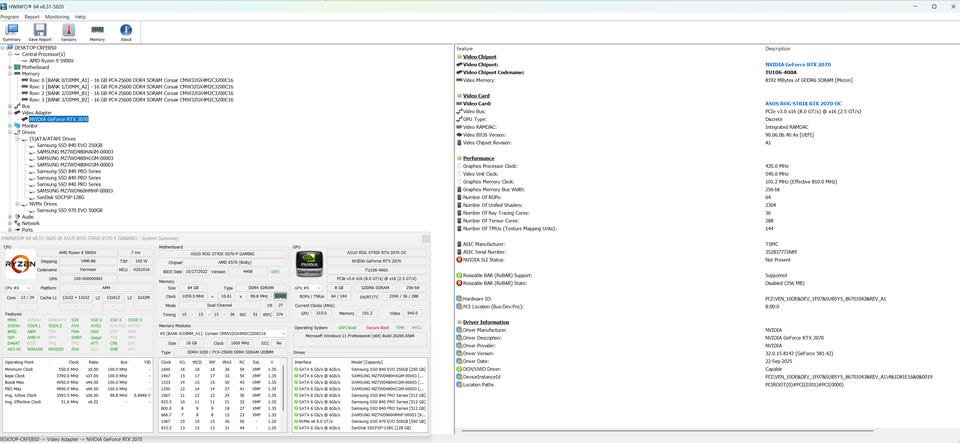Collapse the Memory tree node
This screenshot has height=443, width=960.
coord(10,73)
